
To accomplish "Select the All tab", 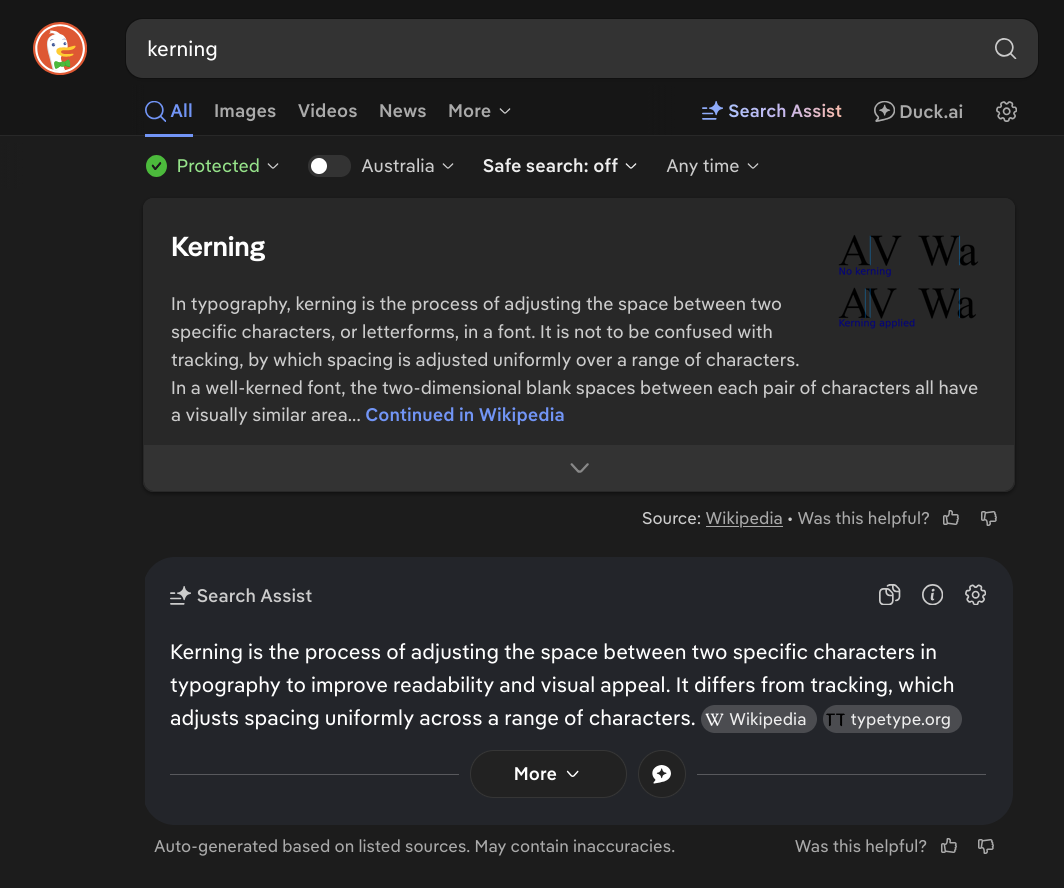I will pyautogui.click(x=169, y=111).
